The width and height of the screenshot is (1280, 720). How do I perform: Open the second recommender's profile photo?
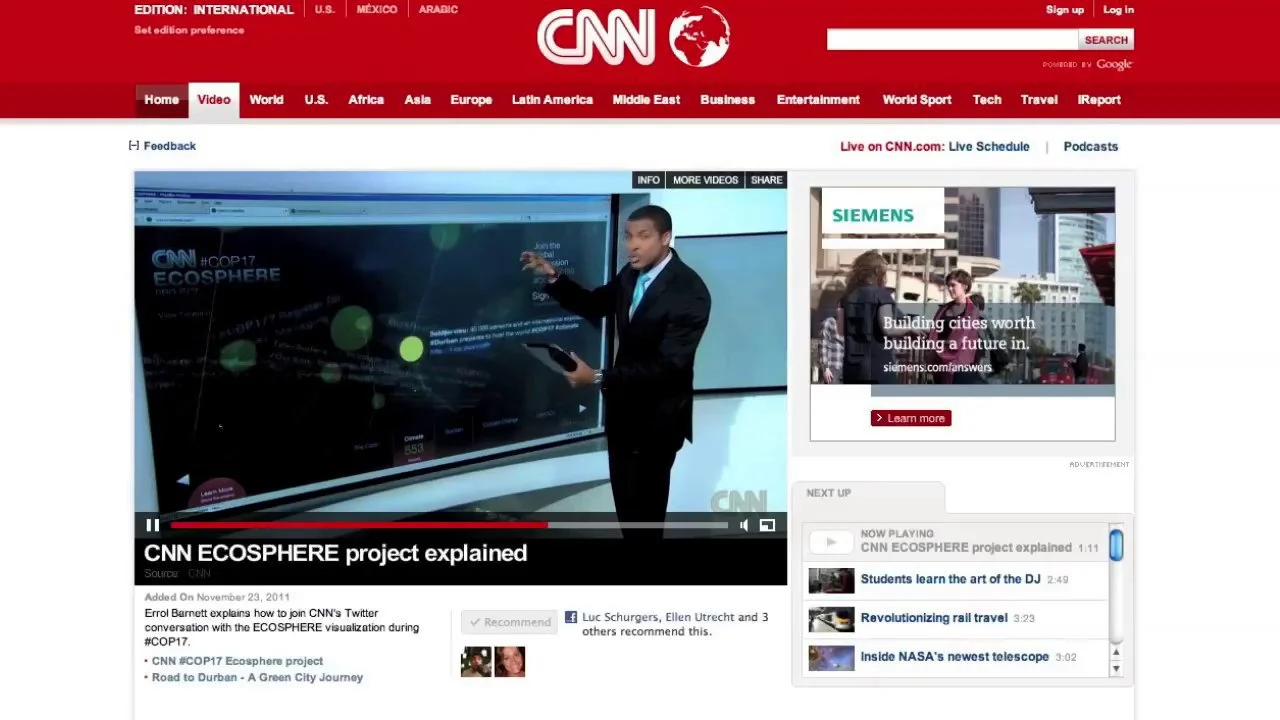click(x=510, y=662)
